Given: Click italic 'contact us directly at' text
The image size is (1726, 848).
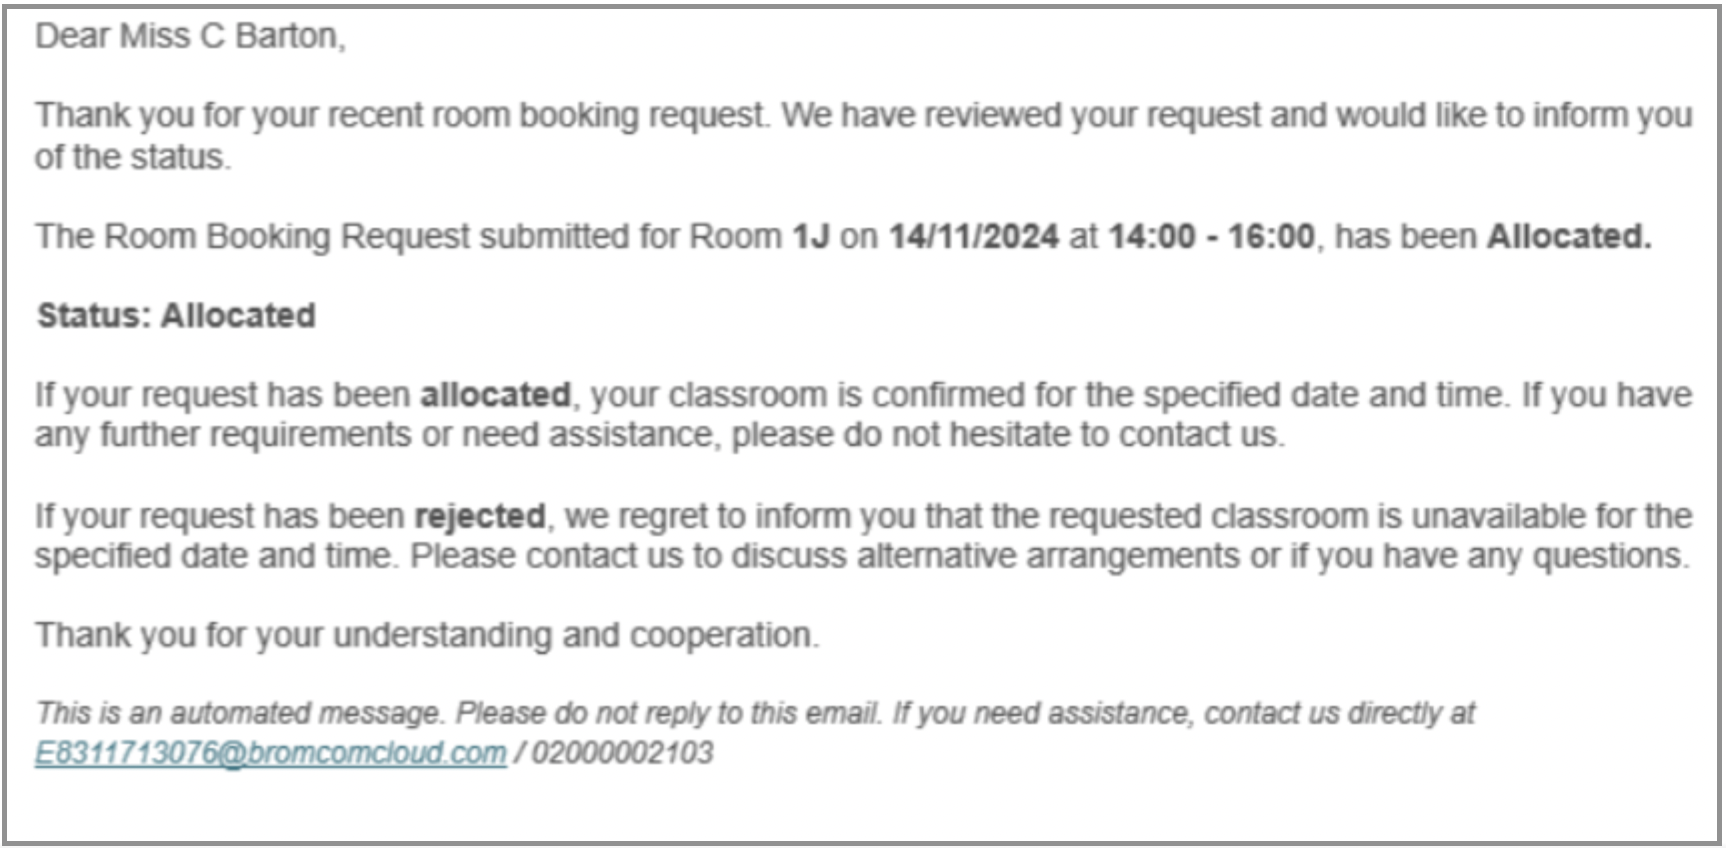Looking at the screenshot, I should coord(1339,713).
